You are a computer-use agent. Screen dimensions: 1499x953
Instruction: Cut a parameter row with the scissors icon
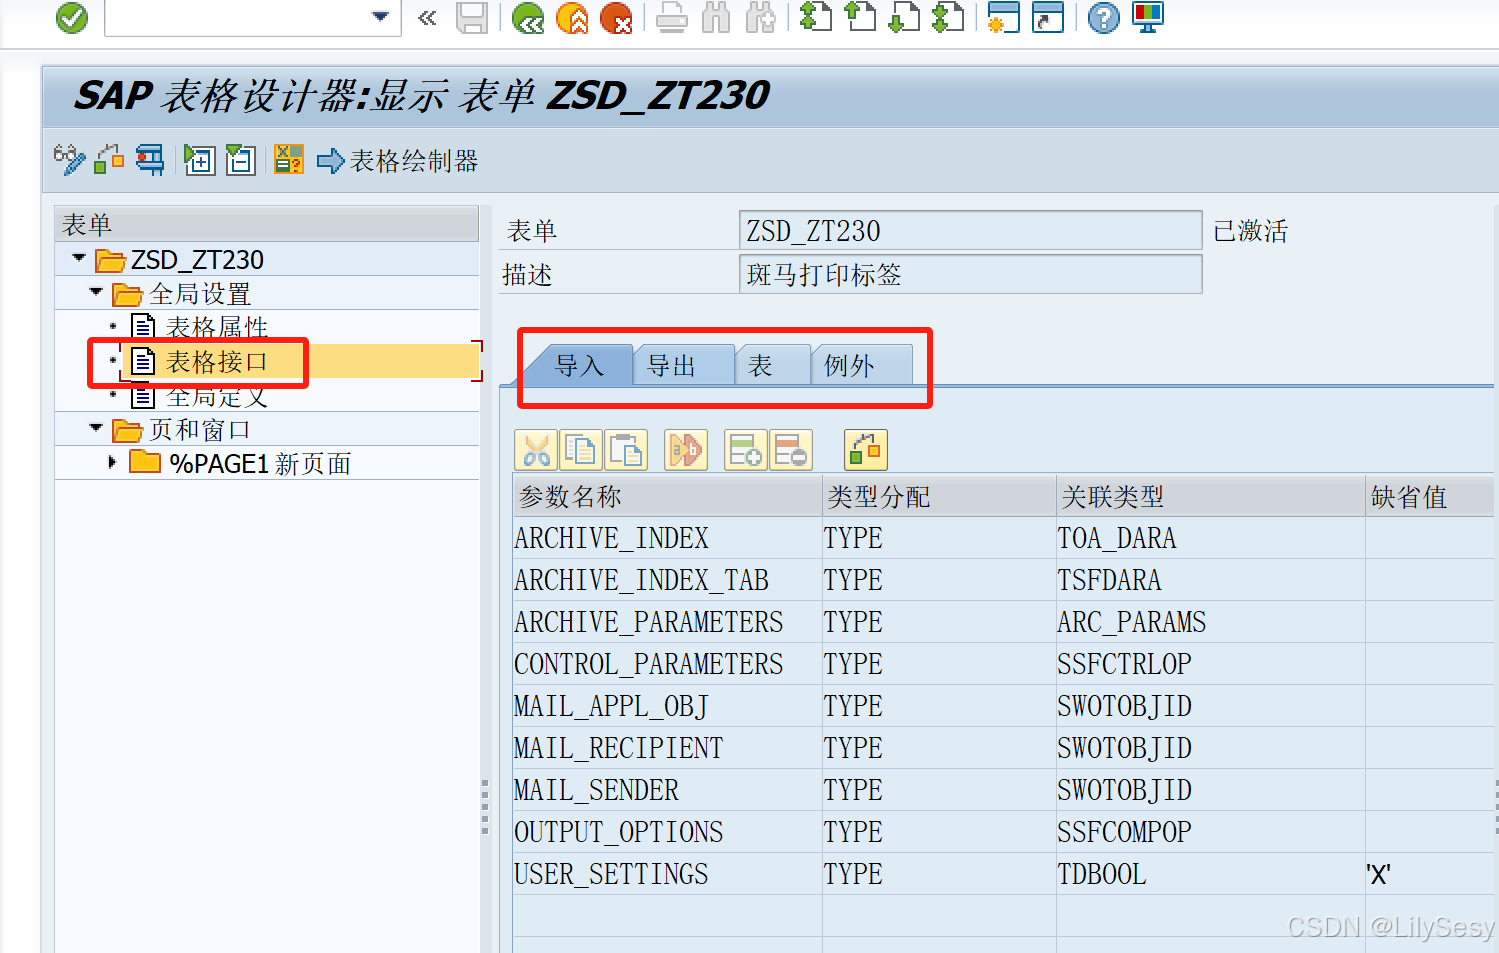(536, 449)
